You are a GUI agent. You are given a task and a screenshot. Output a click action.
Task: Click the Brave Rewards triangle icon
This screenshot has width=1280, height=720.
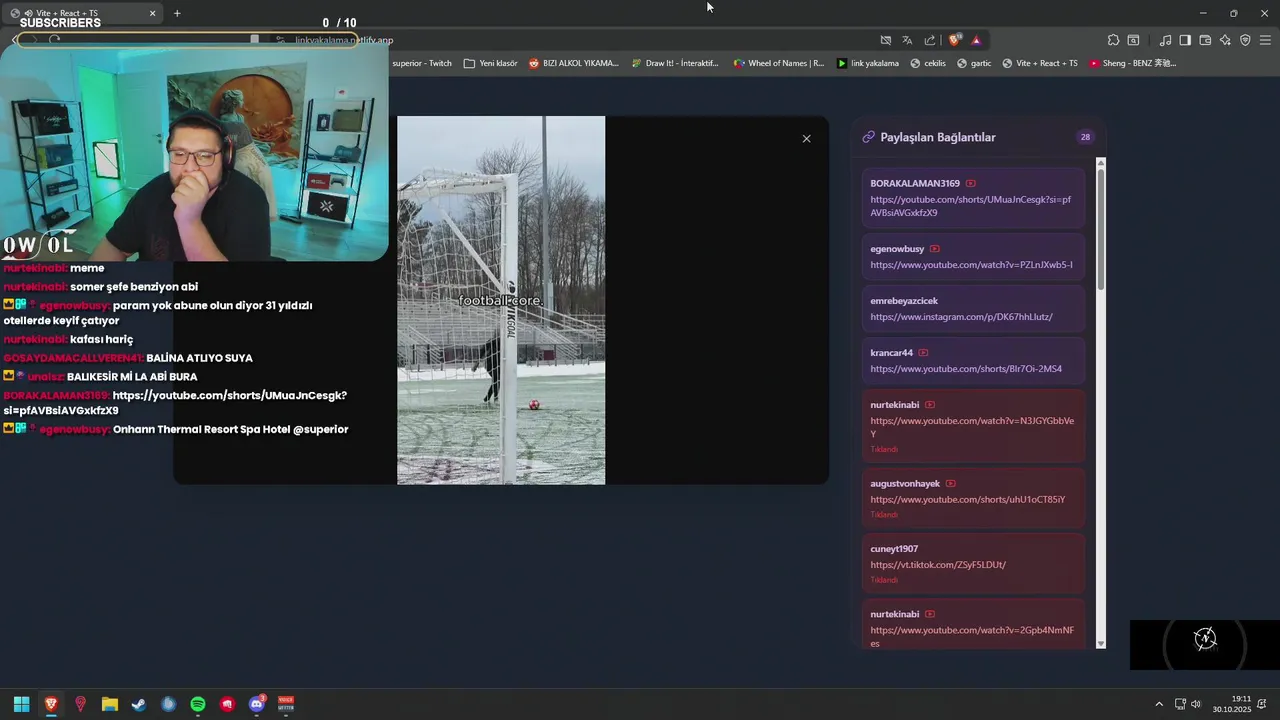(x=976, y=40)
